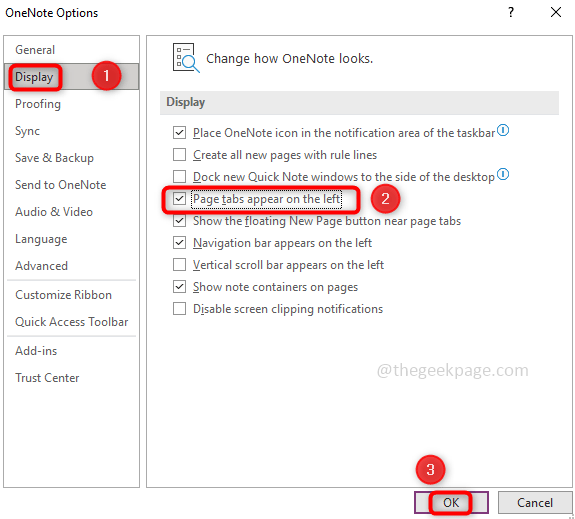Viewport: 575px width, 519px height.
Task: Enable Create all new pages with rule lines
Action: click(179, 155)
